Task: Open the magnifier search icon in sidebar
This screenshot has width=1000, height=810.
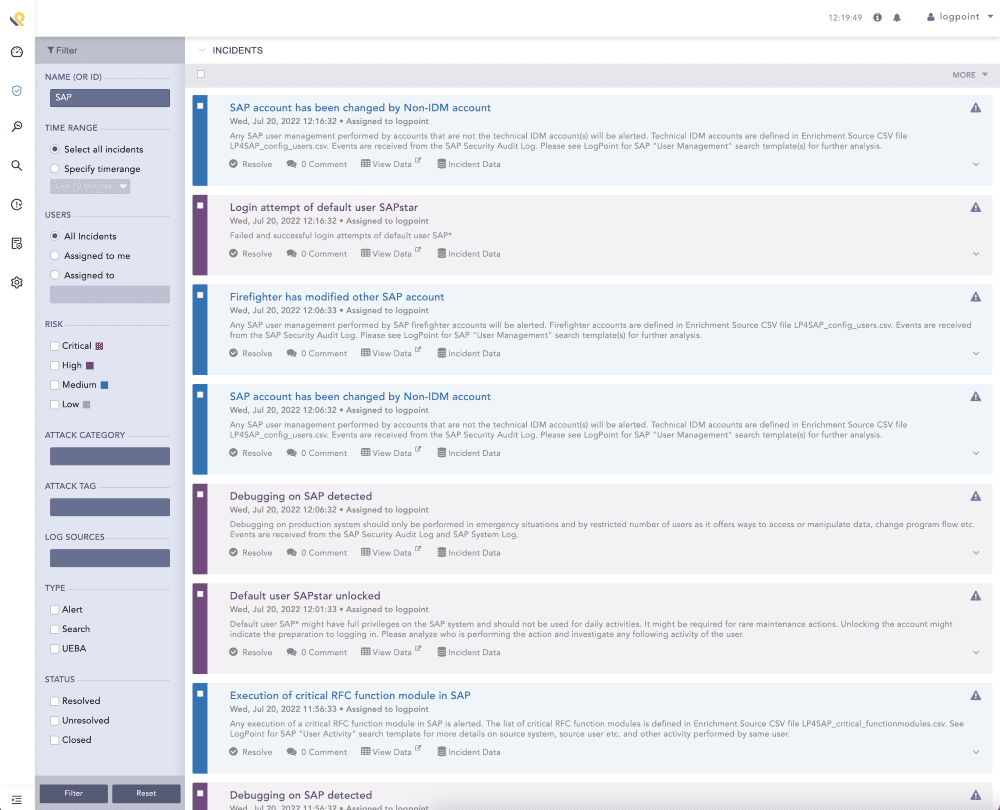Action: (17, 166)
